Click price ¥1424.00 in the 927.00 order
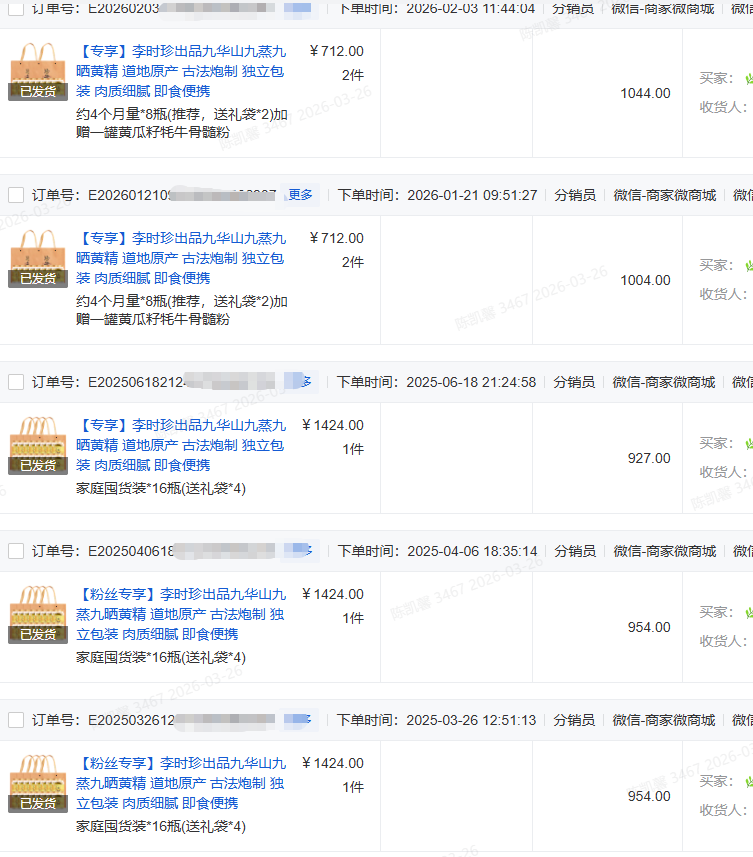 click(x=333, y=425)
